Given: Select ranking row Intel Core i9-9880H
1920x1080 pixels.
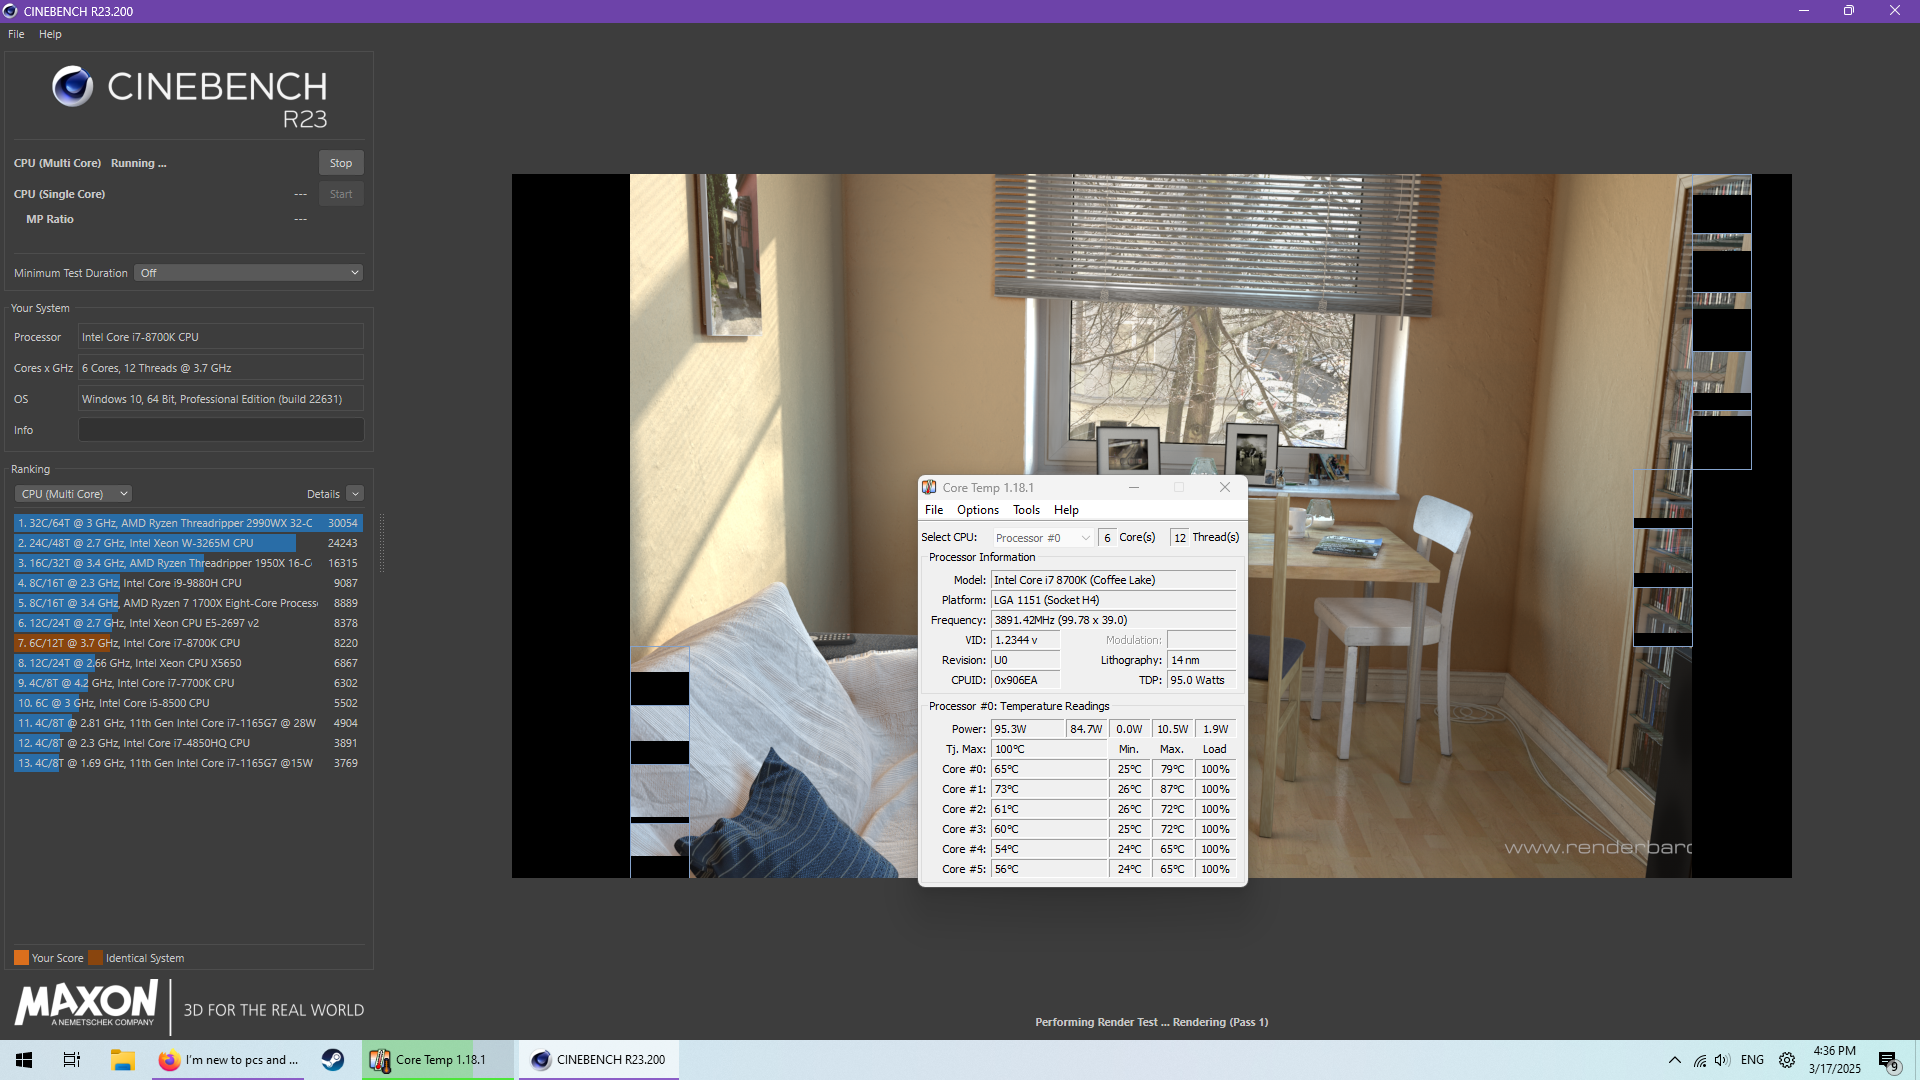Looking at the screenshot, I should [x=188, y=583].
